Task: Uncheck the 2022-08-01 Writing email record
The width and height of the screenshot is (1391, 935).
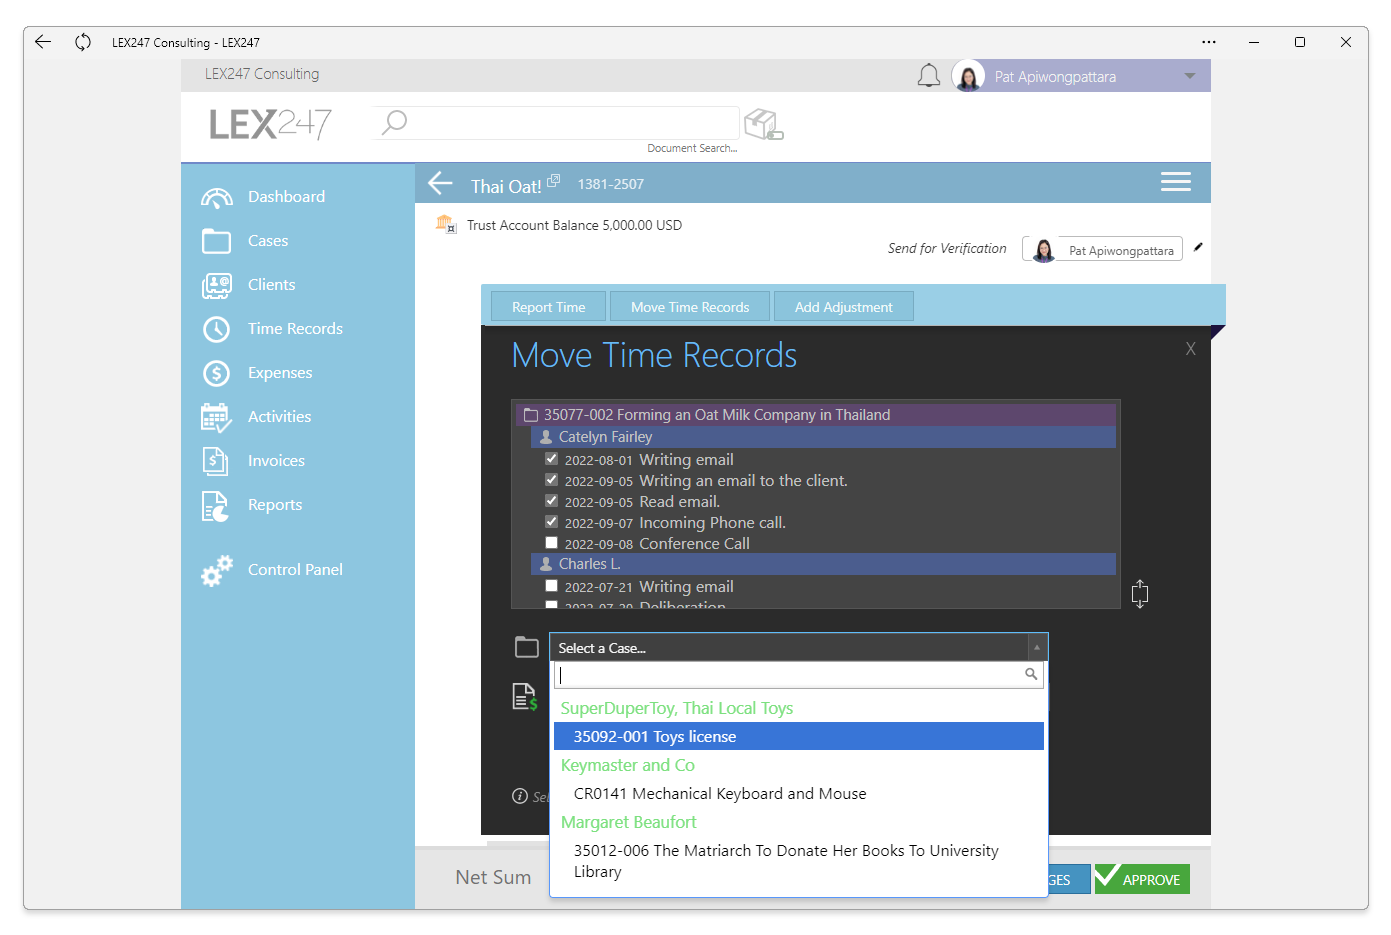Action: click(x=551, y=459)
